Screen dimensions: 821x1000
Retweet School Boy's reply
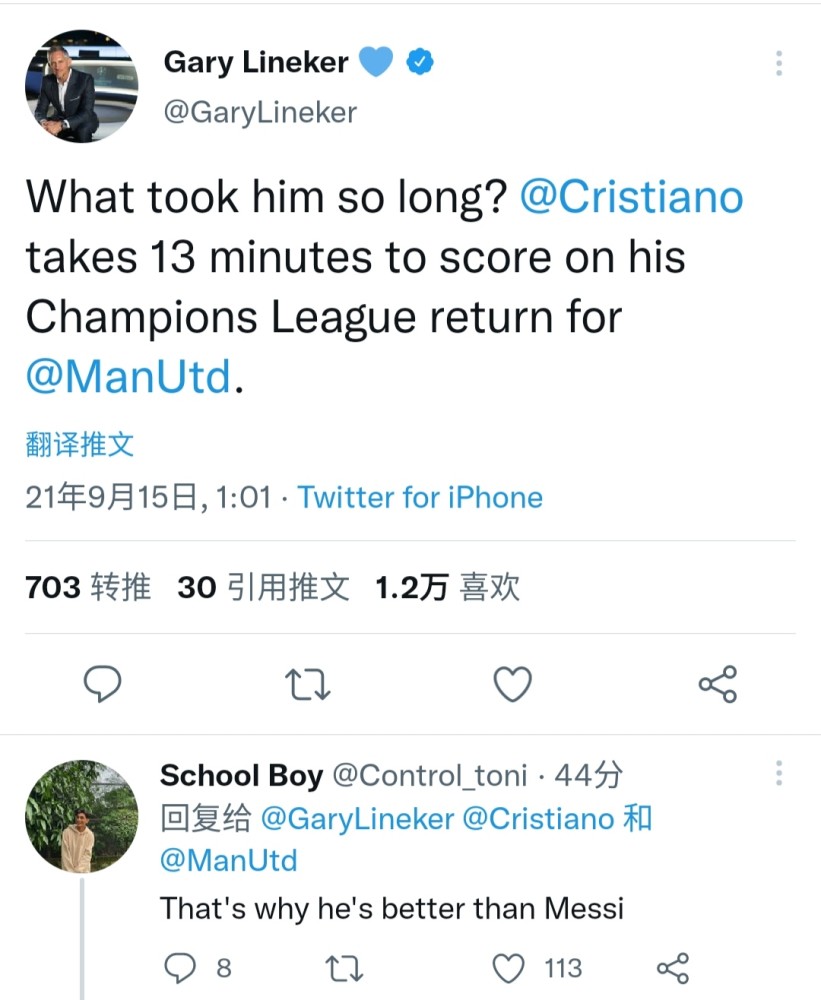[x=344, y=968]
